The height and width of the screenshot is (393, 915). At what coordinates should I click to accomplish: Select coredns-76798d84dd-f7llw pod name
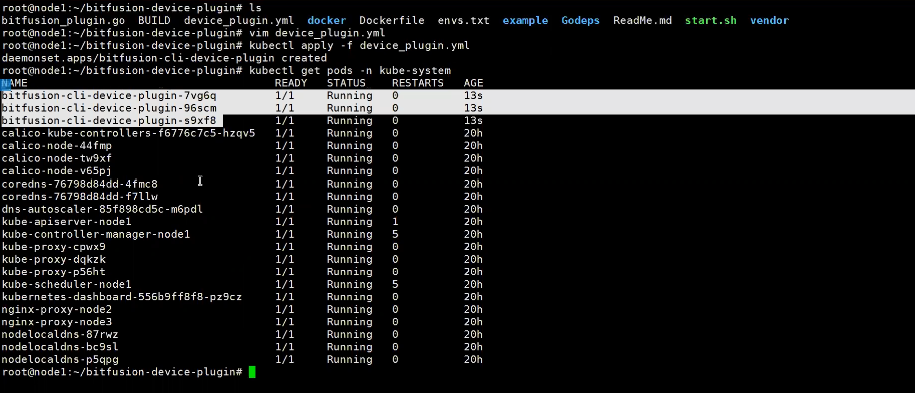pyautogui.click(x=79, y=197)
